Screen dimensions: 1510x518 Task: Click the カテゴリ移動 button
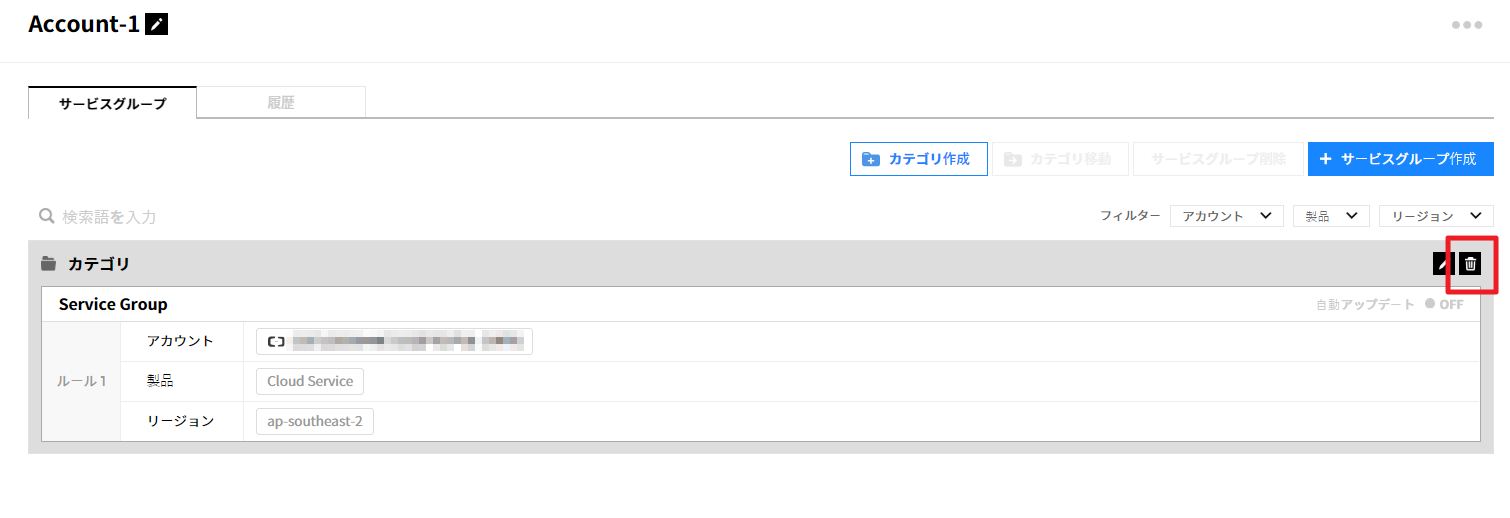pos(1059,159)
